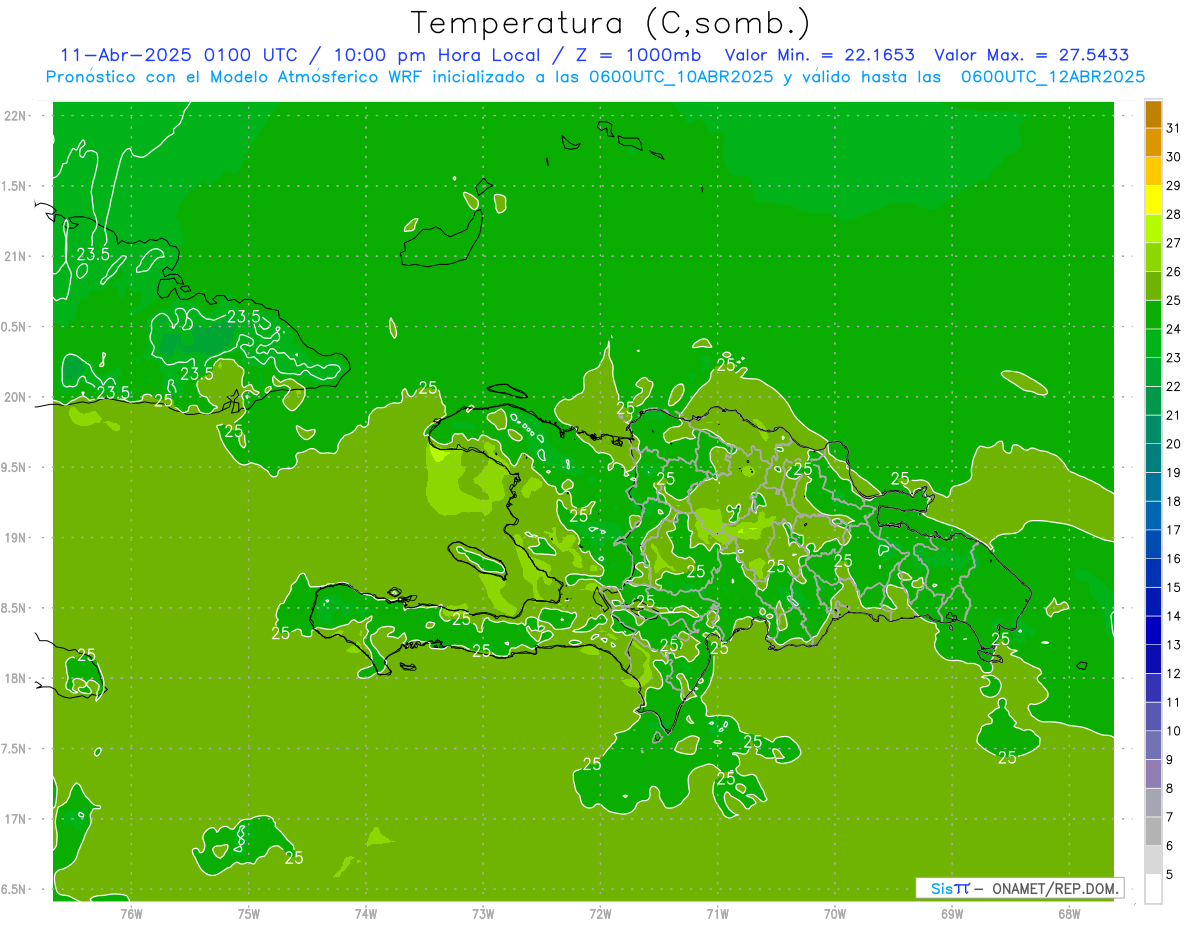Click the 17N latitude label

[16, 819]
